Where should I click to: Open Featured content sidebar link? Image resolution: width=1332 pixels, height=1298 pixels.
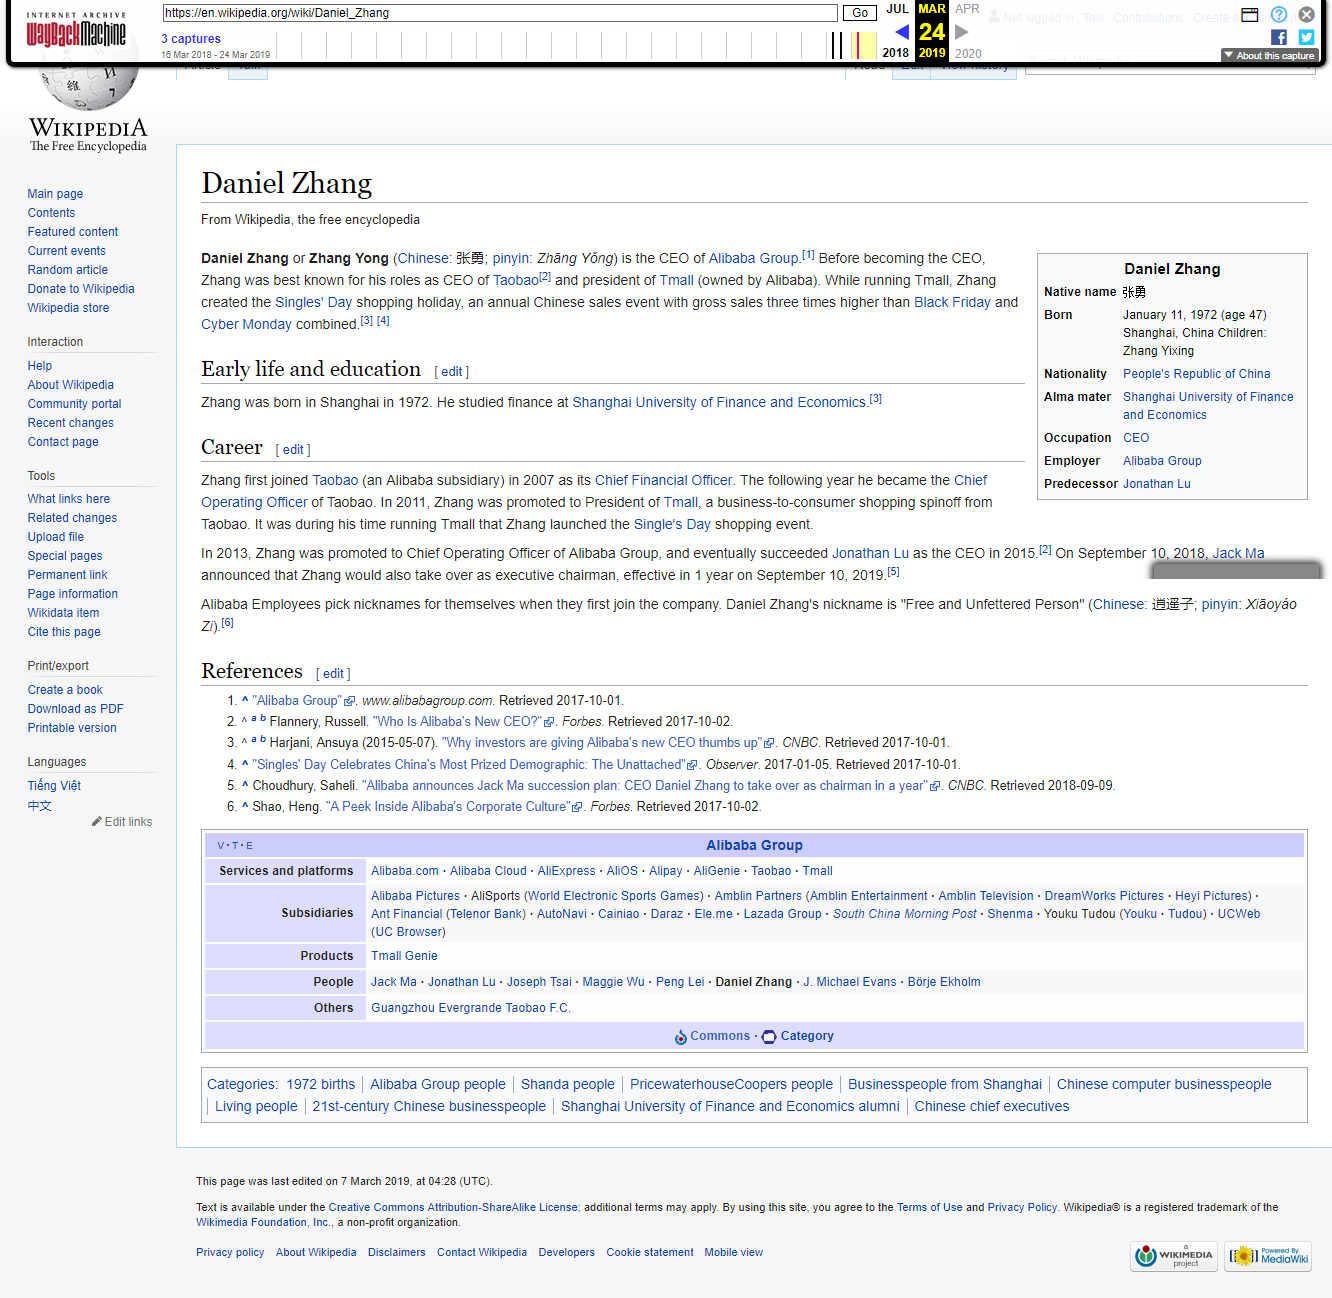(73, 232)
